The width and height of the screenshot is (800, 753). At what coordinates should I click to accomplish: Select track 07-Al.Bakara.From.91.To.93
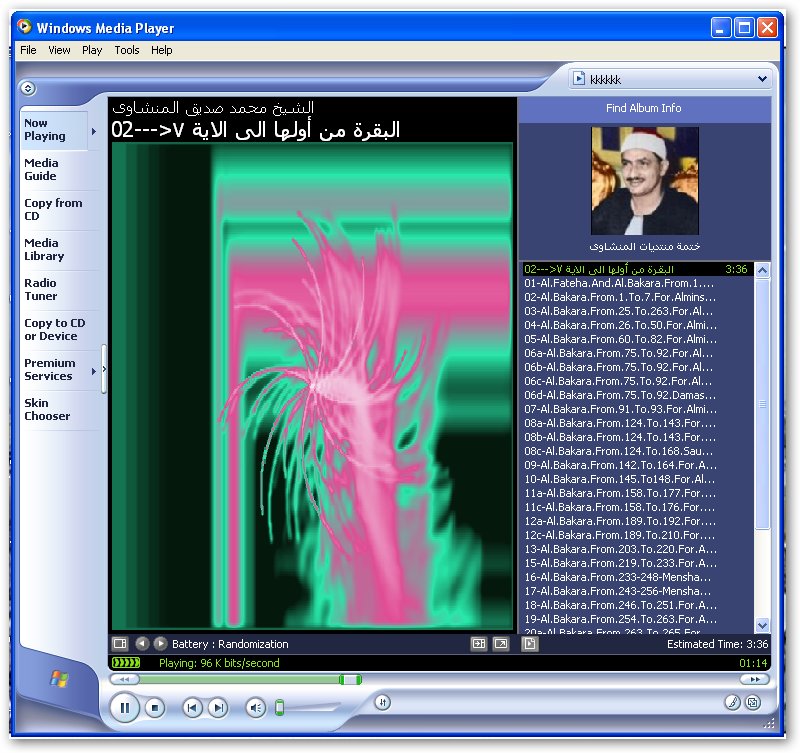pos(637,409)
